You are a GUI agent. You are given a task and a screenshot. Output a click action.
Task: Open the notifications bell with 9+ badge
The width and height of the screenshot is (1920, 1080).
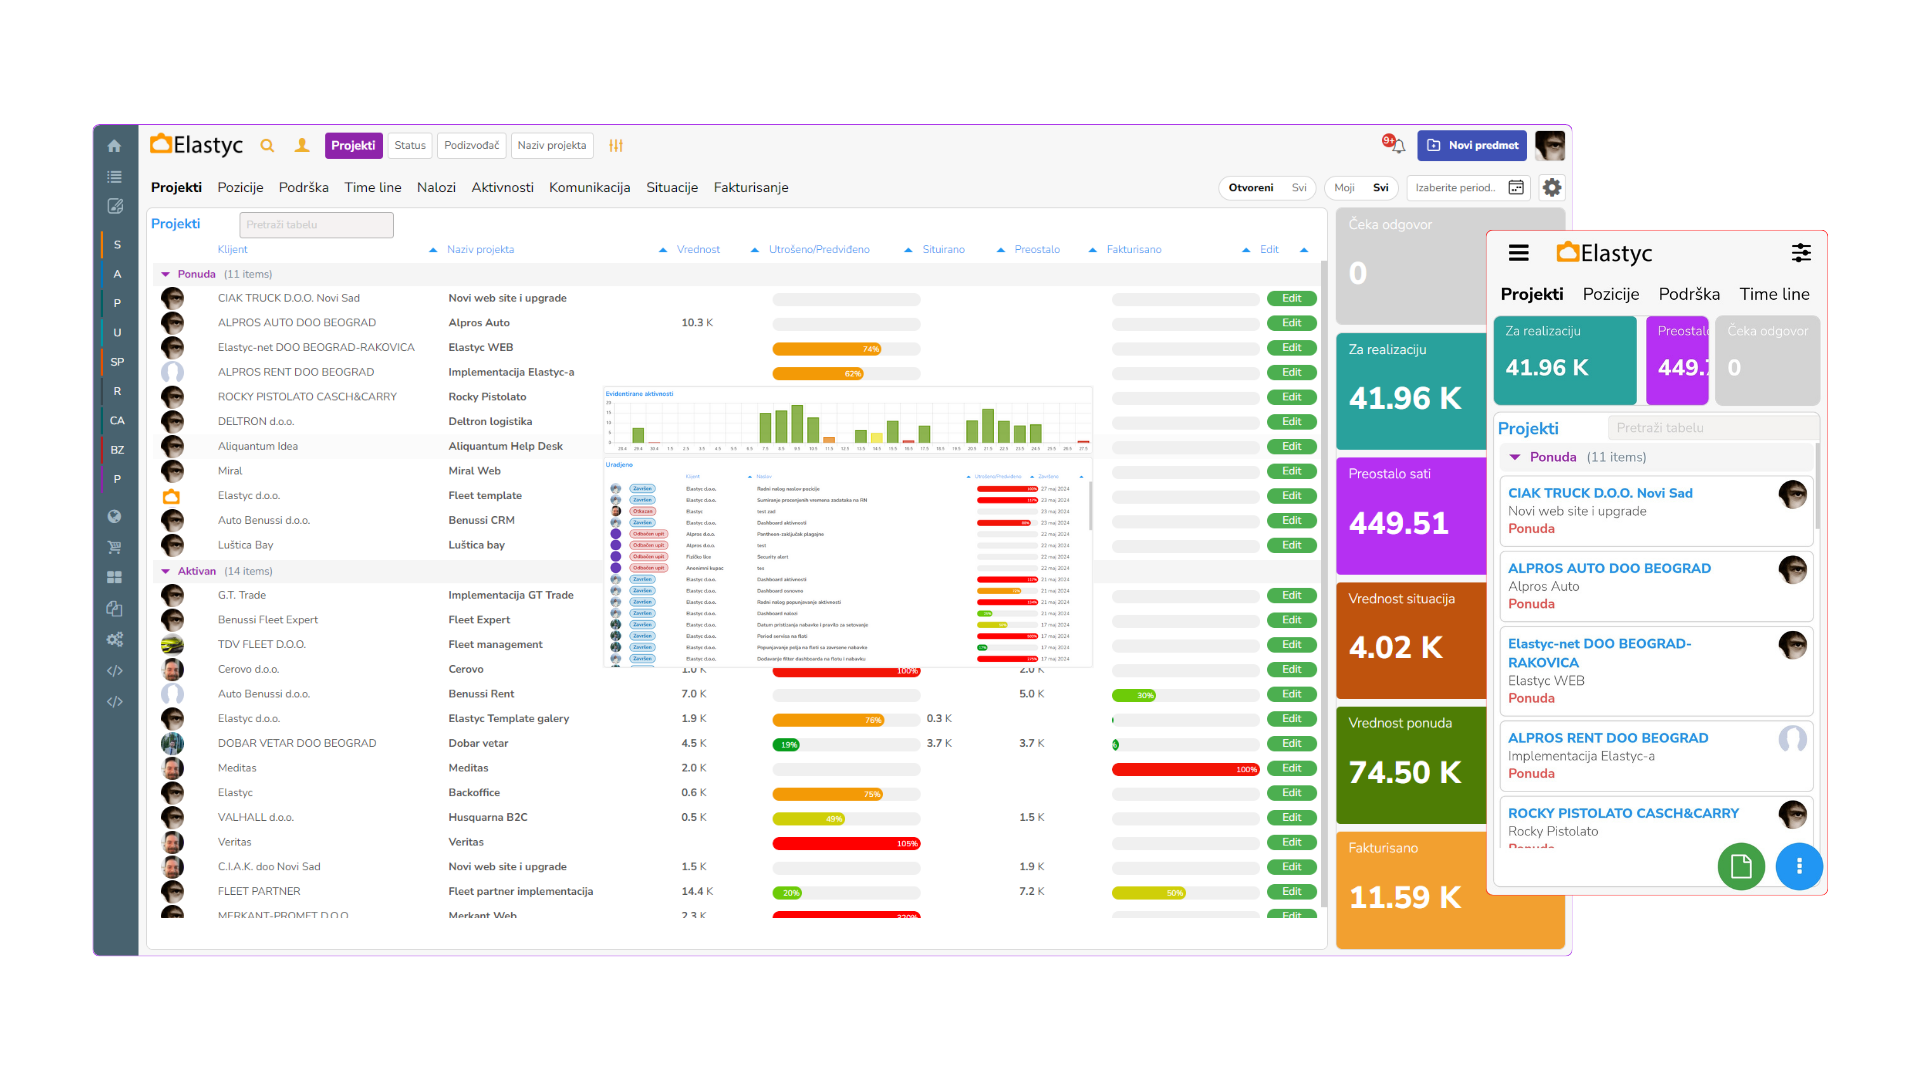pos(1396,145)
